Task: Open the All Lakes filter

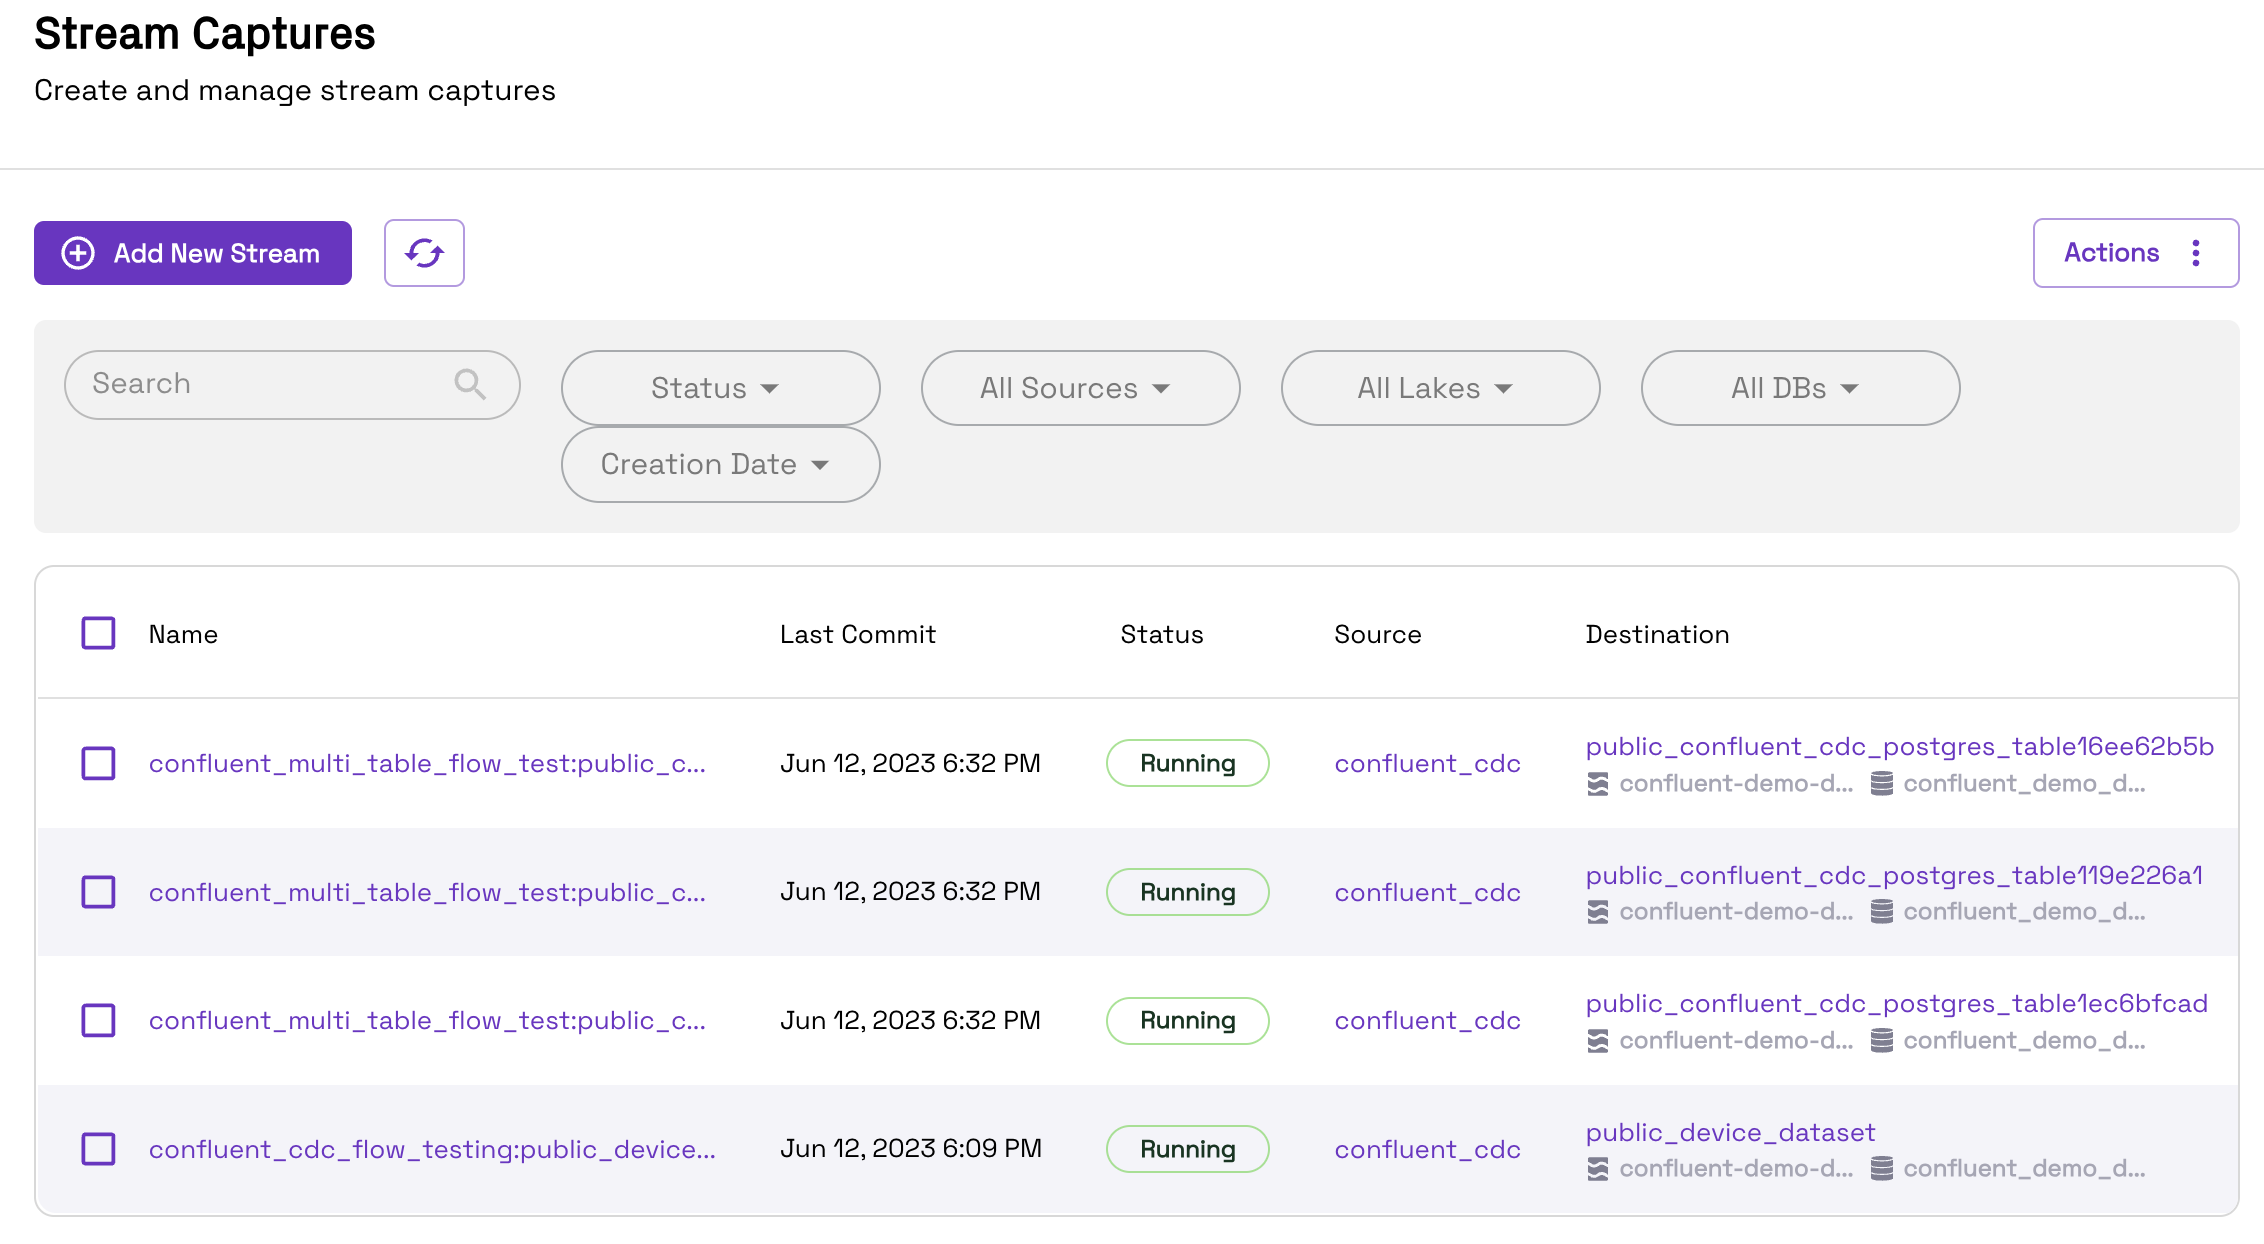Action: tap(1440, 388)
